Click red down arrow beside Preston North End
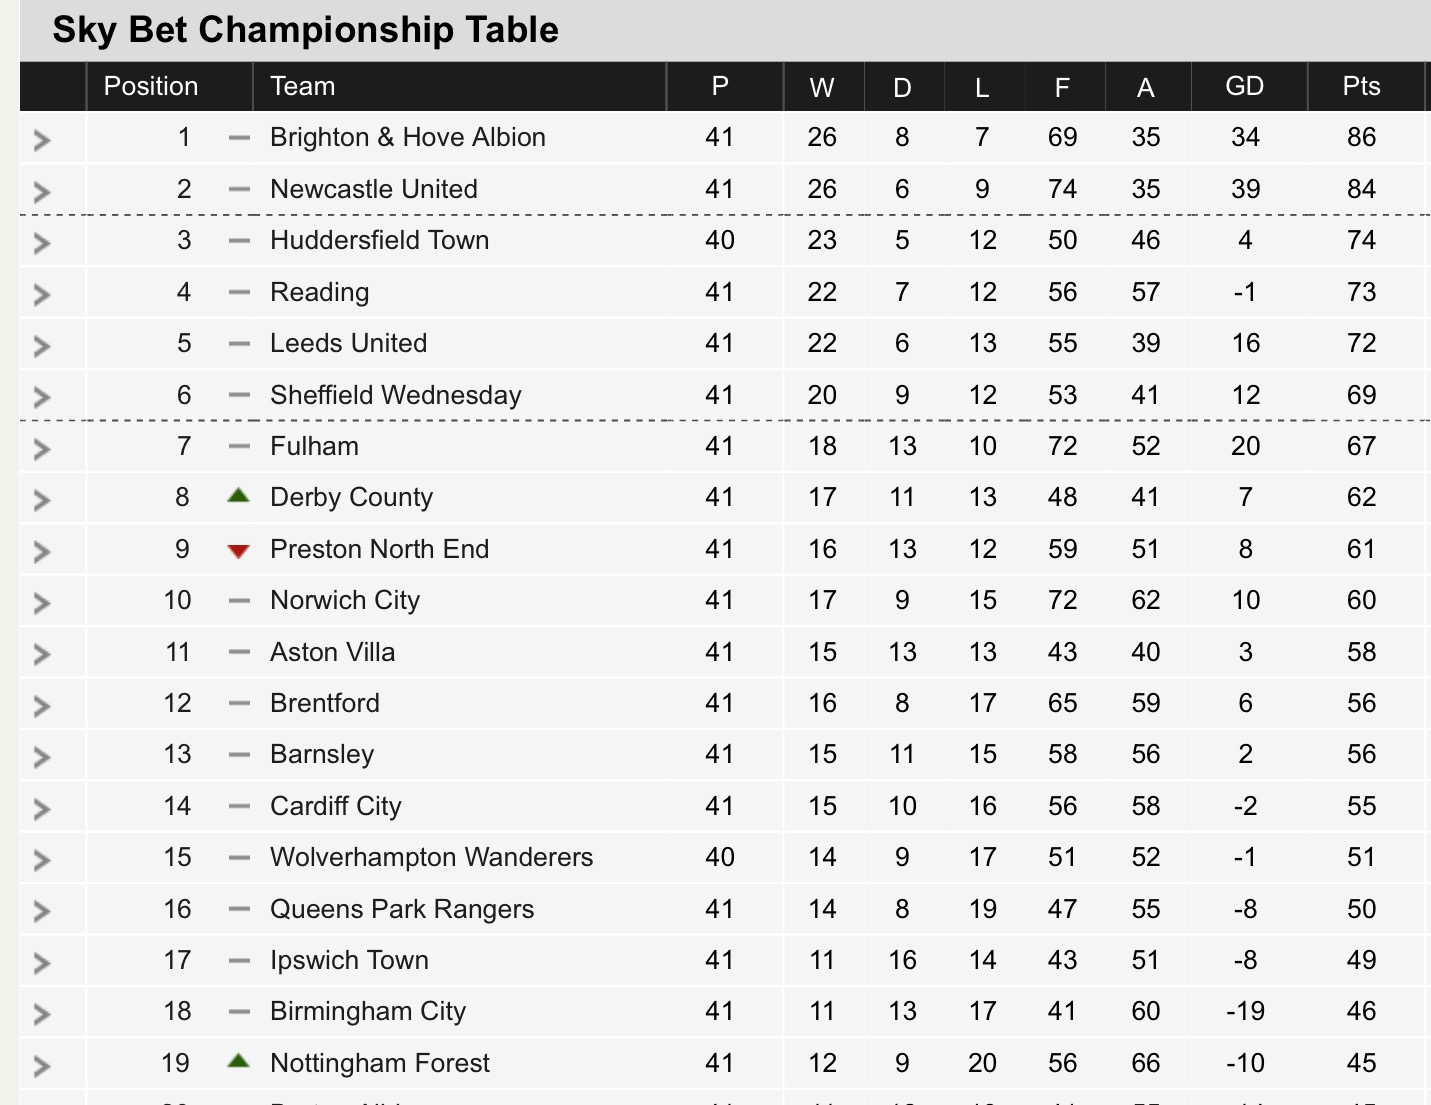 coord(238,551)
